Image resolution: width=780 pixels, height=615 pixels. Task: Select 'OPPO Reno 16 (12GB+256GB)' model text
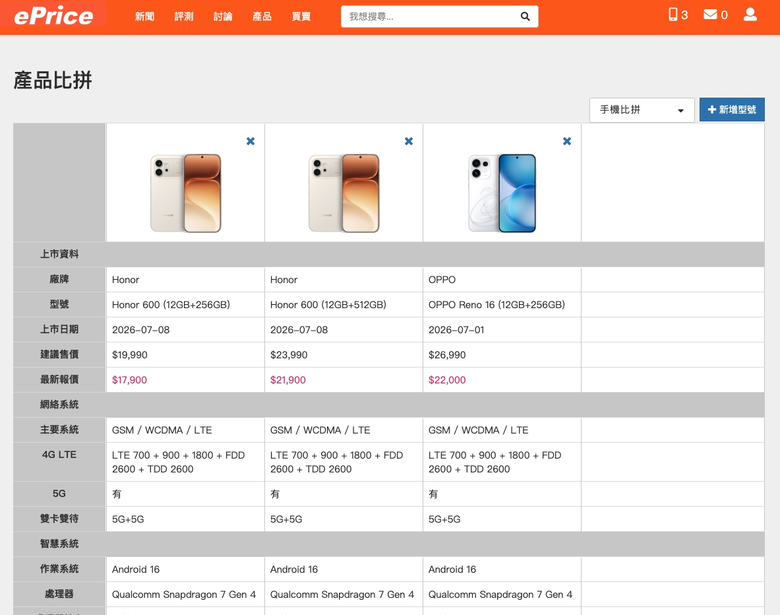tap(496, 305)
